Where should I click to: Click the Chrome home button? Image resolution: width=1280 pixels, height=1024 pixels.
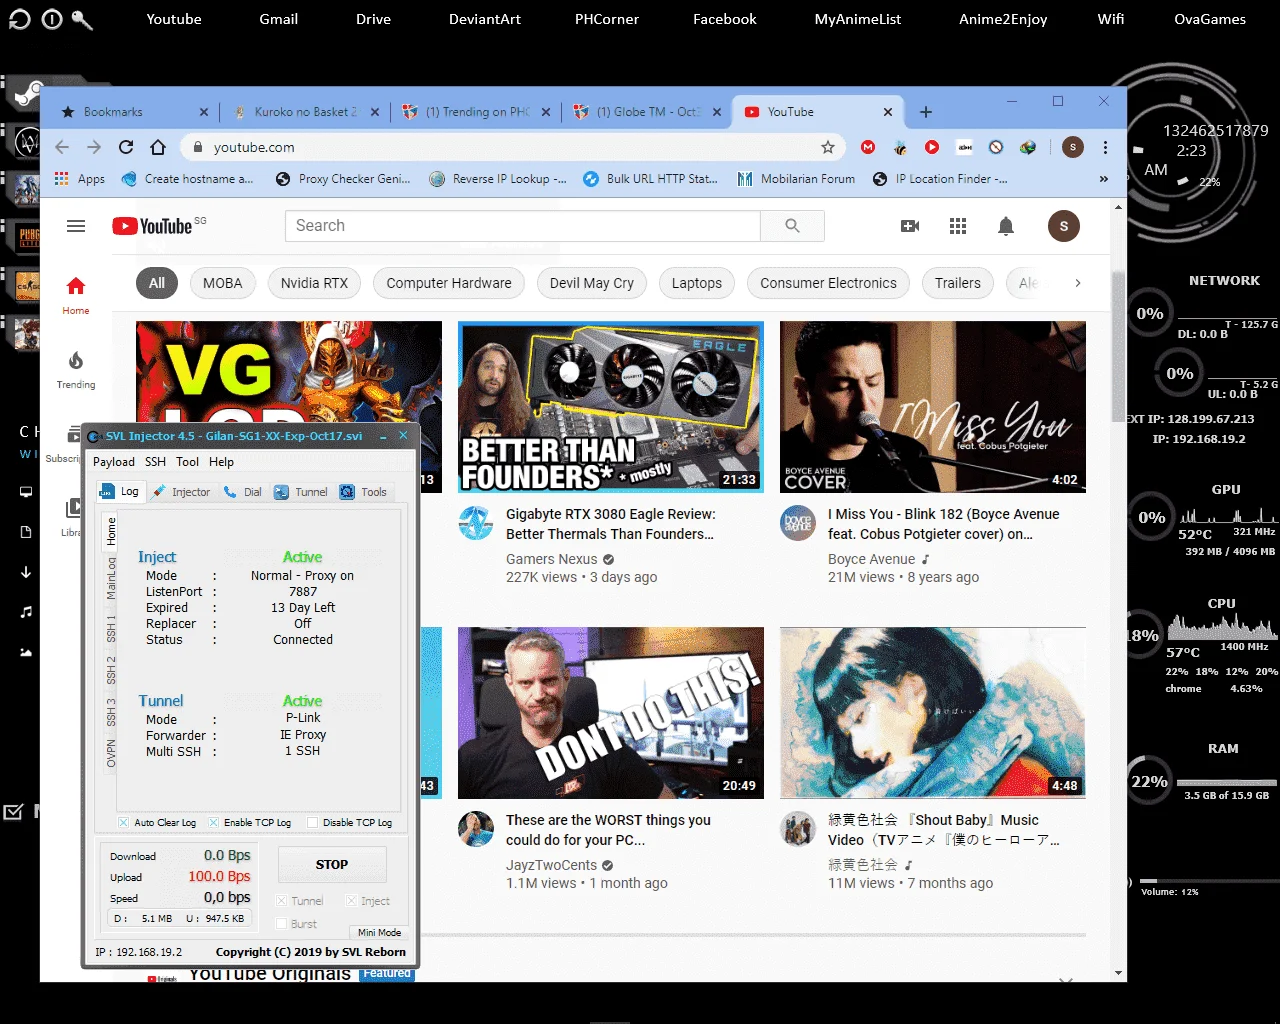click(158, 147)
